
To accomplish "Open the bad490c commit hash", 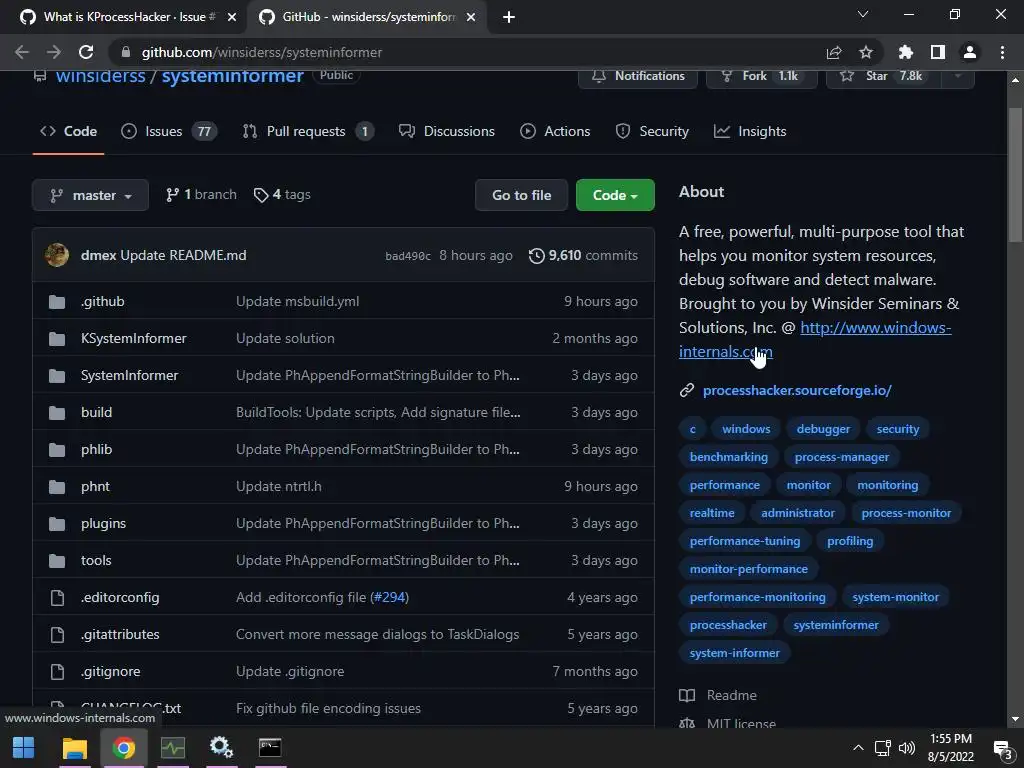I will point(408,256).
